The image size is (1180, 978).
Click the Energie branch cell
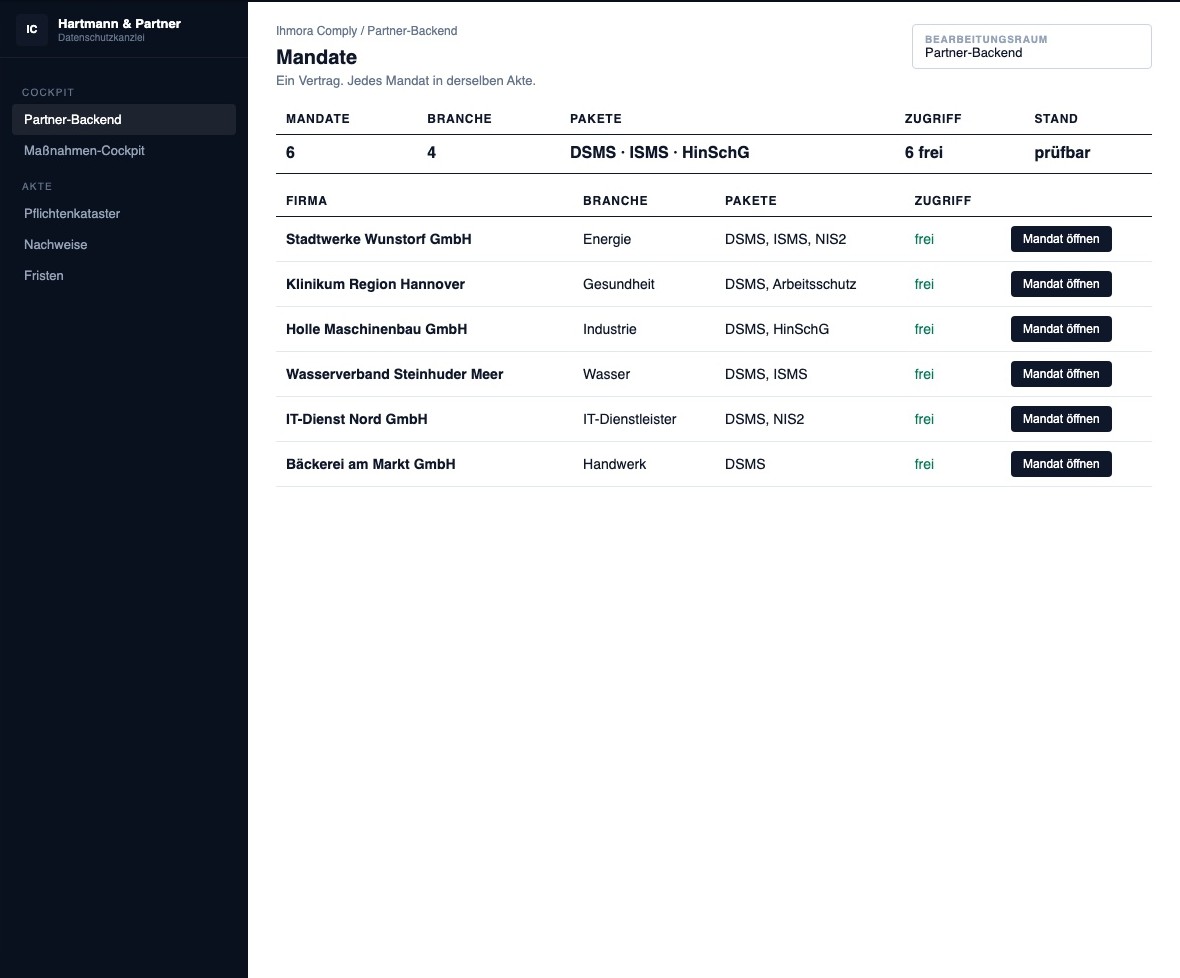(607, 239)
